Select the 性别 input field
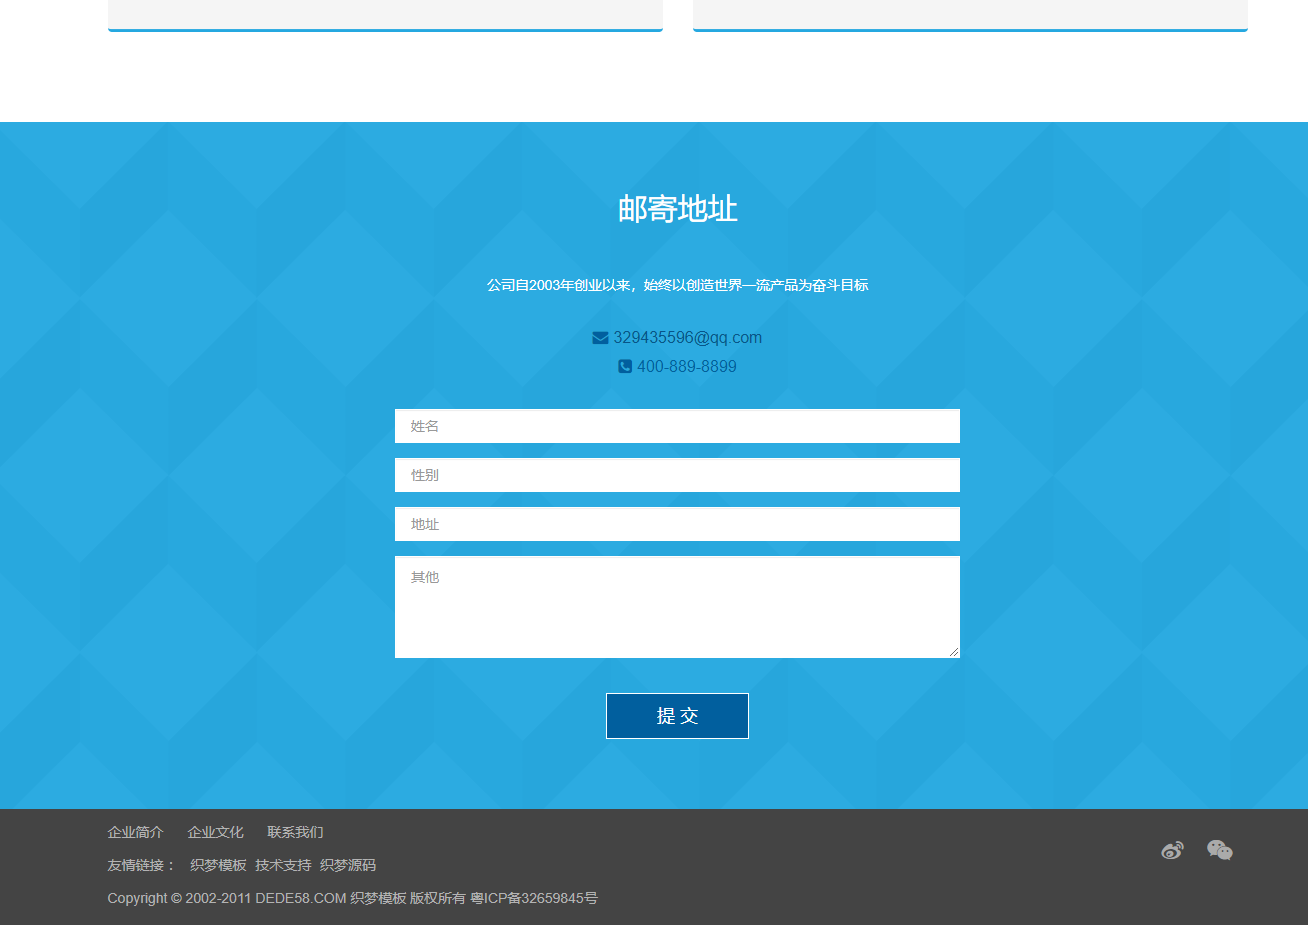 677,475
